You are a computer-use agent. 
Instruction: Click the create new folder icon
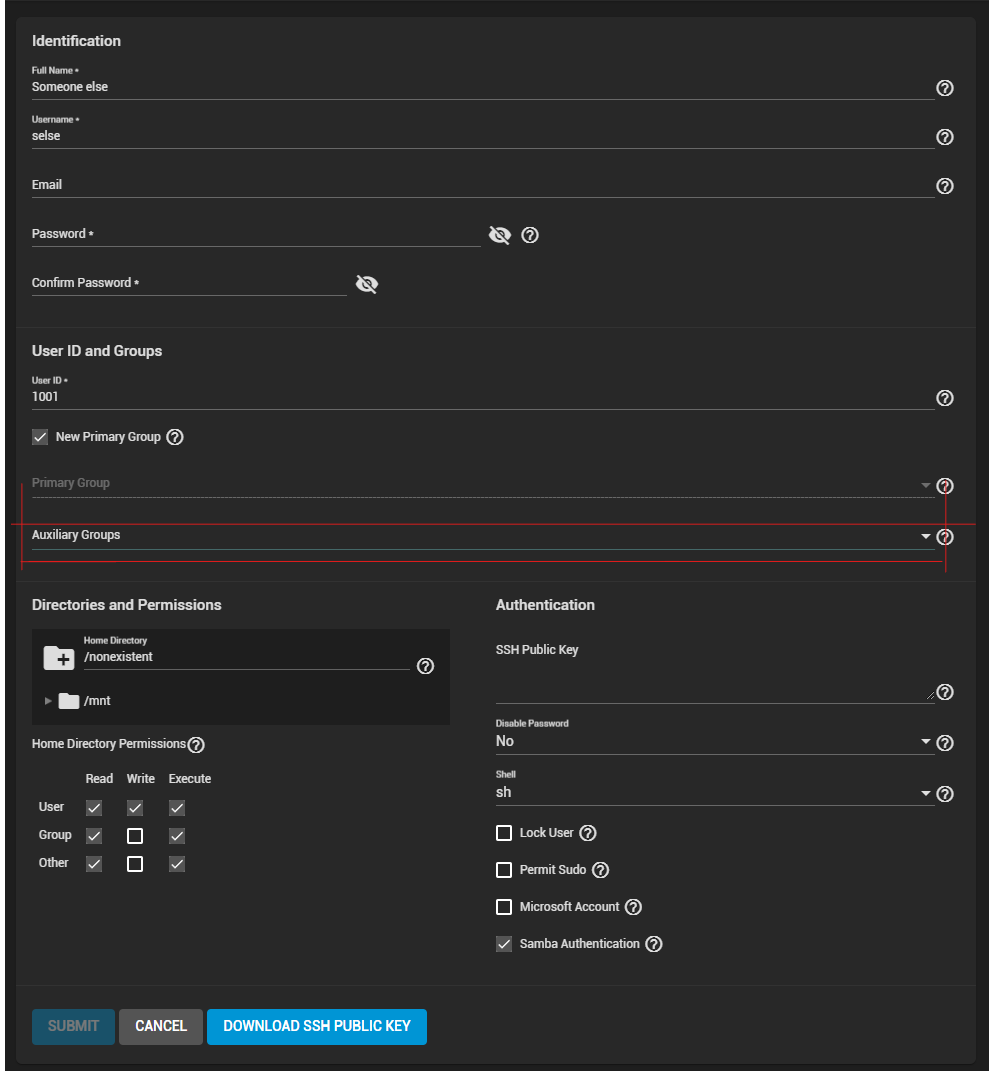pos(59,658)
